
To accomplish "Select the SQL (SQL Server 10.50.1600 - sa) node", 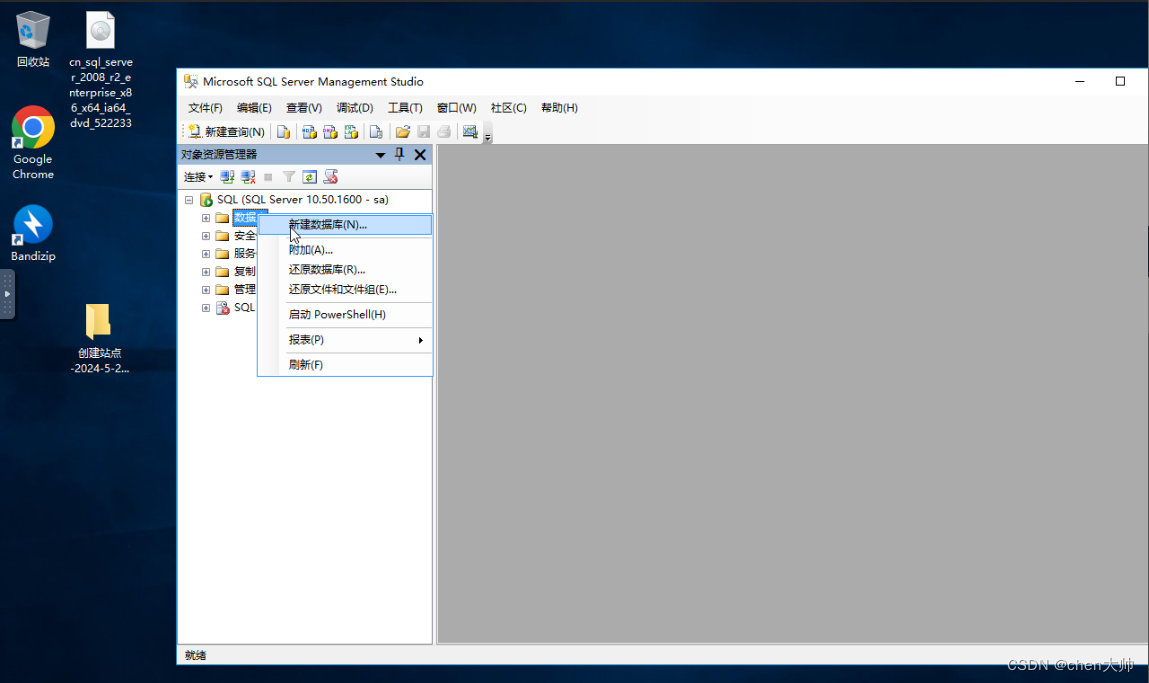I will coord(303,199).
